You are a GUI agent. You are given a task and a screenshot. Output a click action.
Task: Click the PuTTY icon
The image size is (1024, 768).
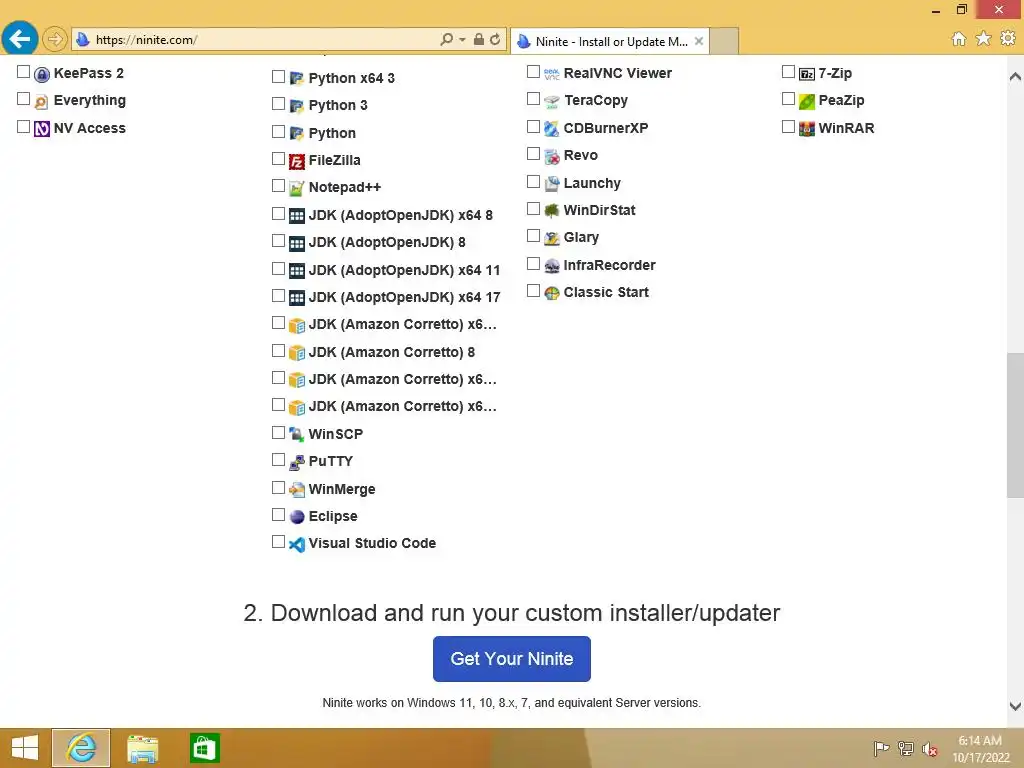pyautogui.click(x=296, y=462)
